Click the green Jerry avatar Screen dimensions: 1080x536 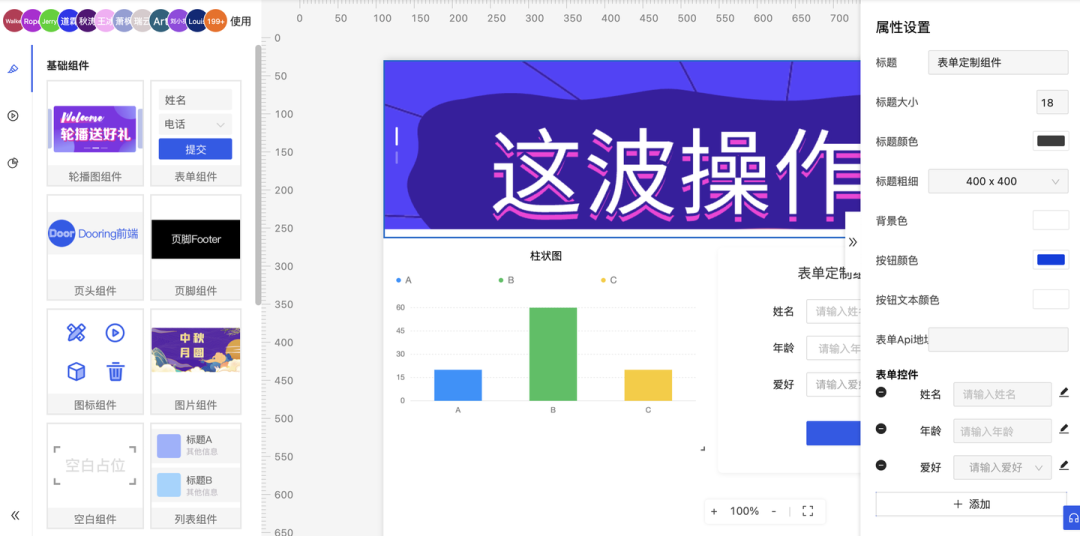[50, 21]
